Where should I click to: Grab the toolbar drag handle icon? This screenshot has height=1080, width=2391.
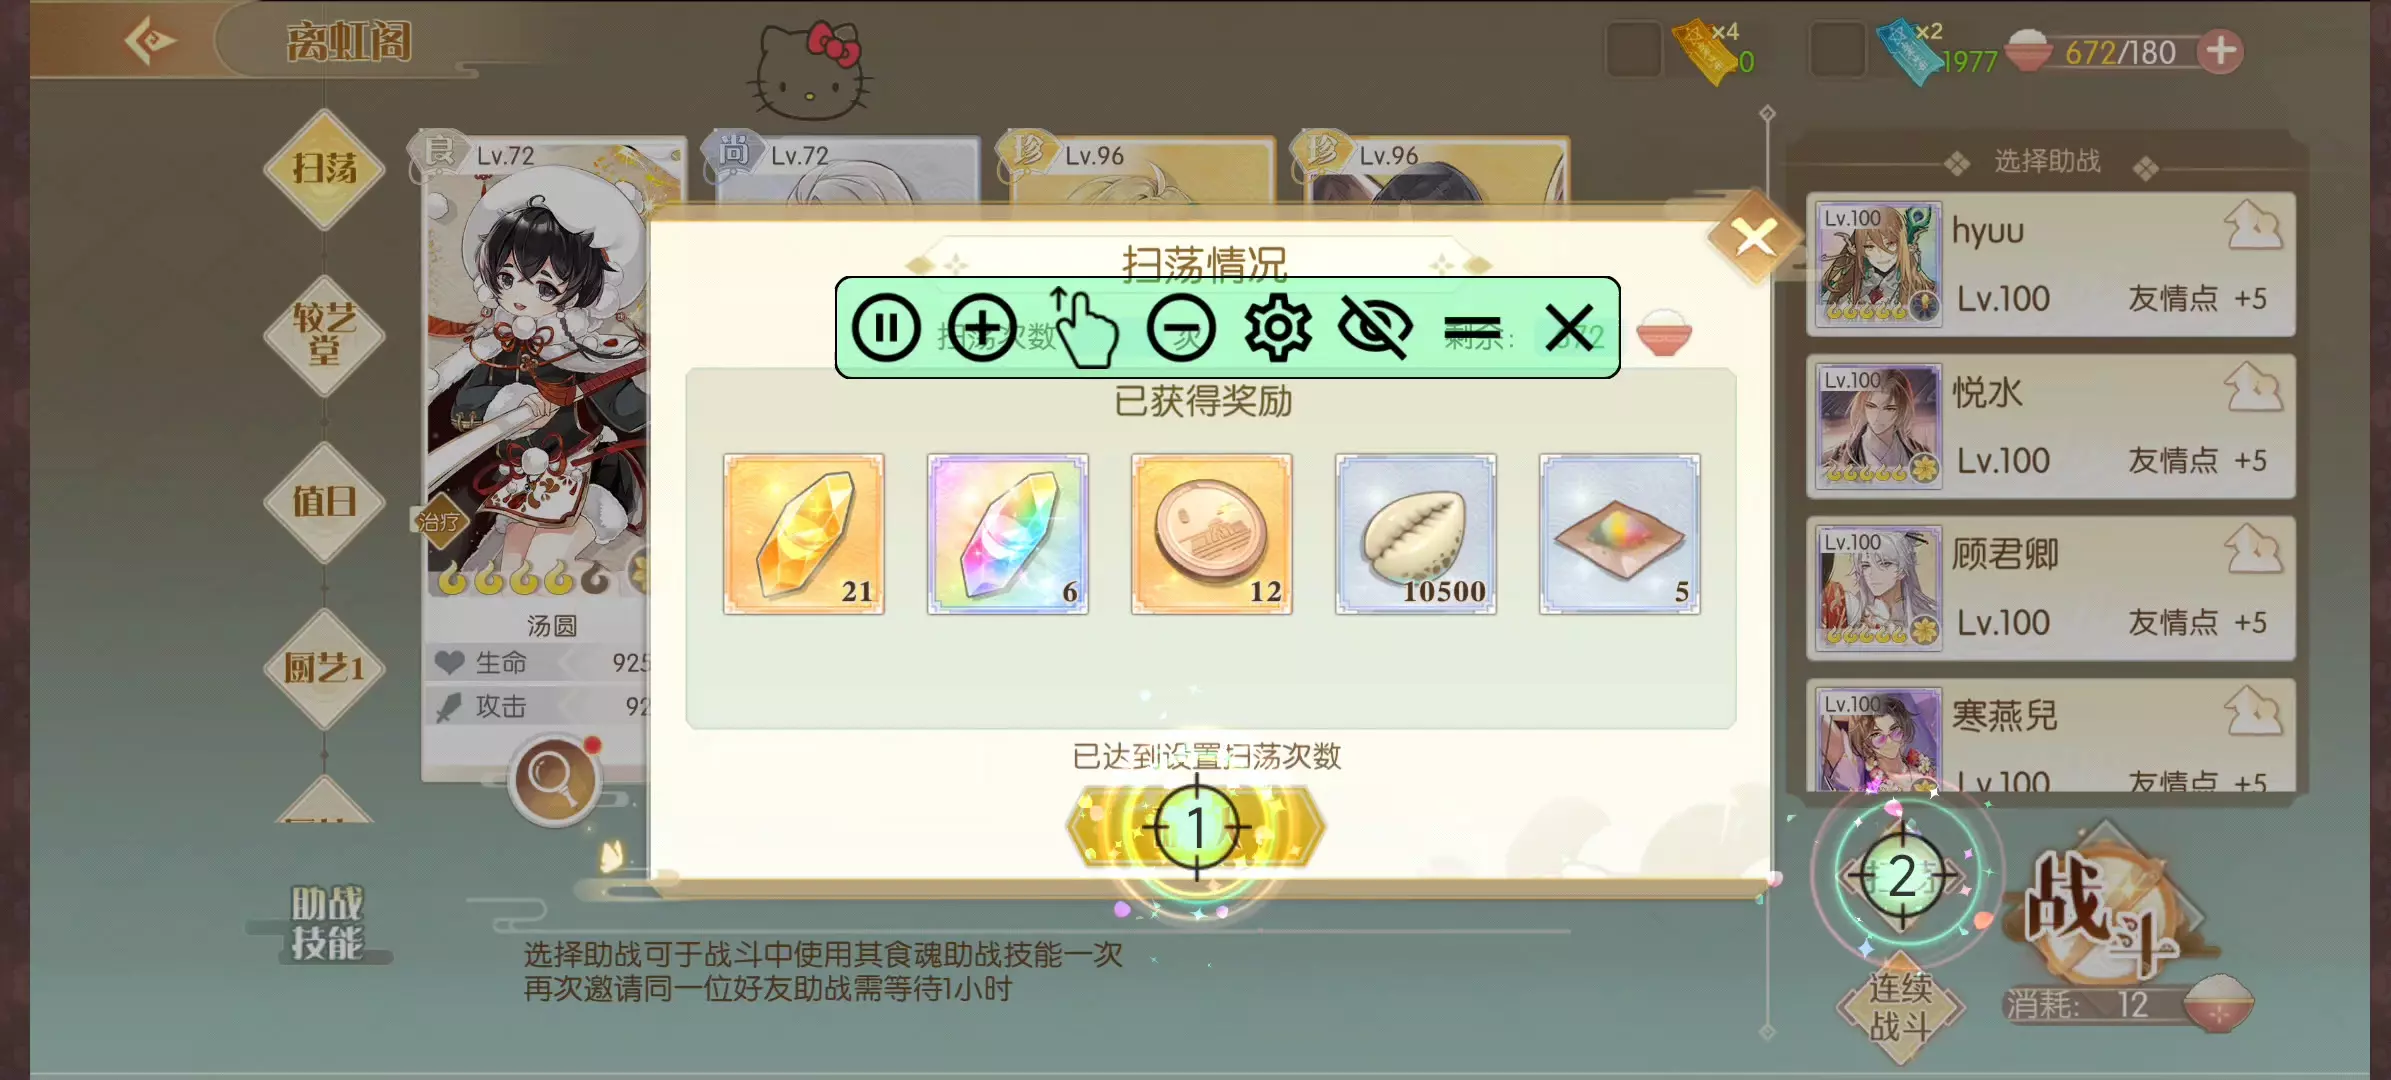(1472, 328)
